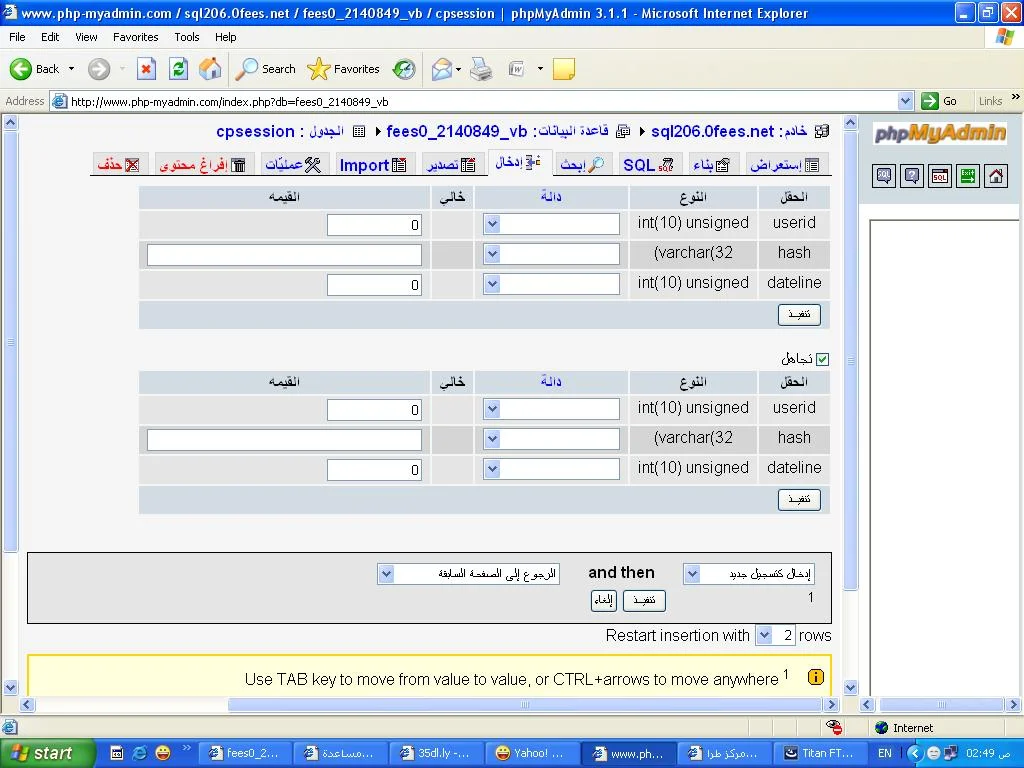Expand function dropdown for first userid row
The image size is (1024, 768).
point(492,225)
